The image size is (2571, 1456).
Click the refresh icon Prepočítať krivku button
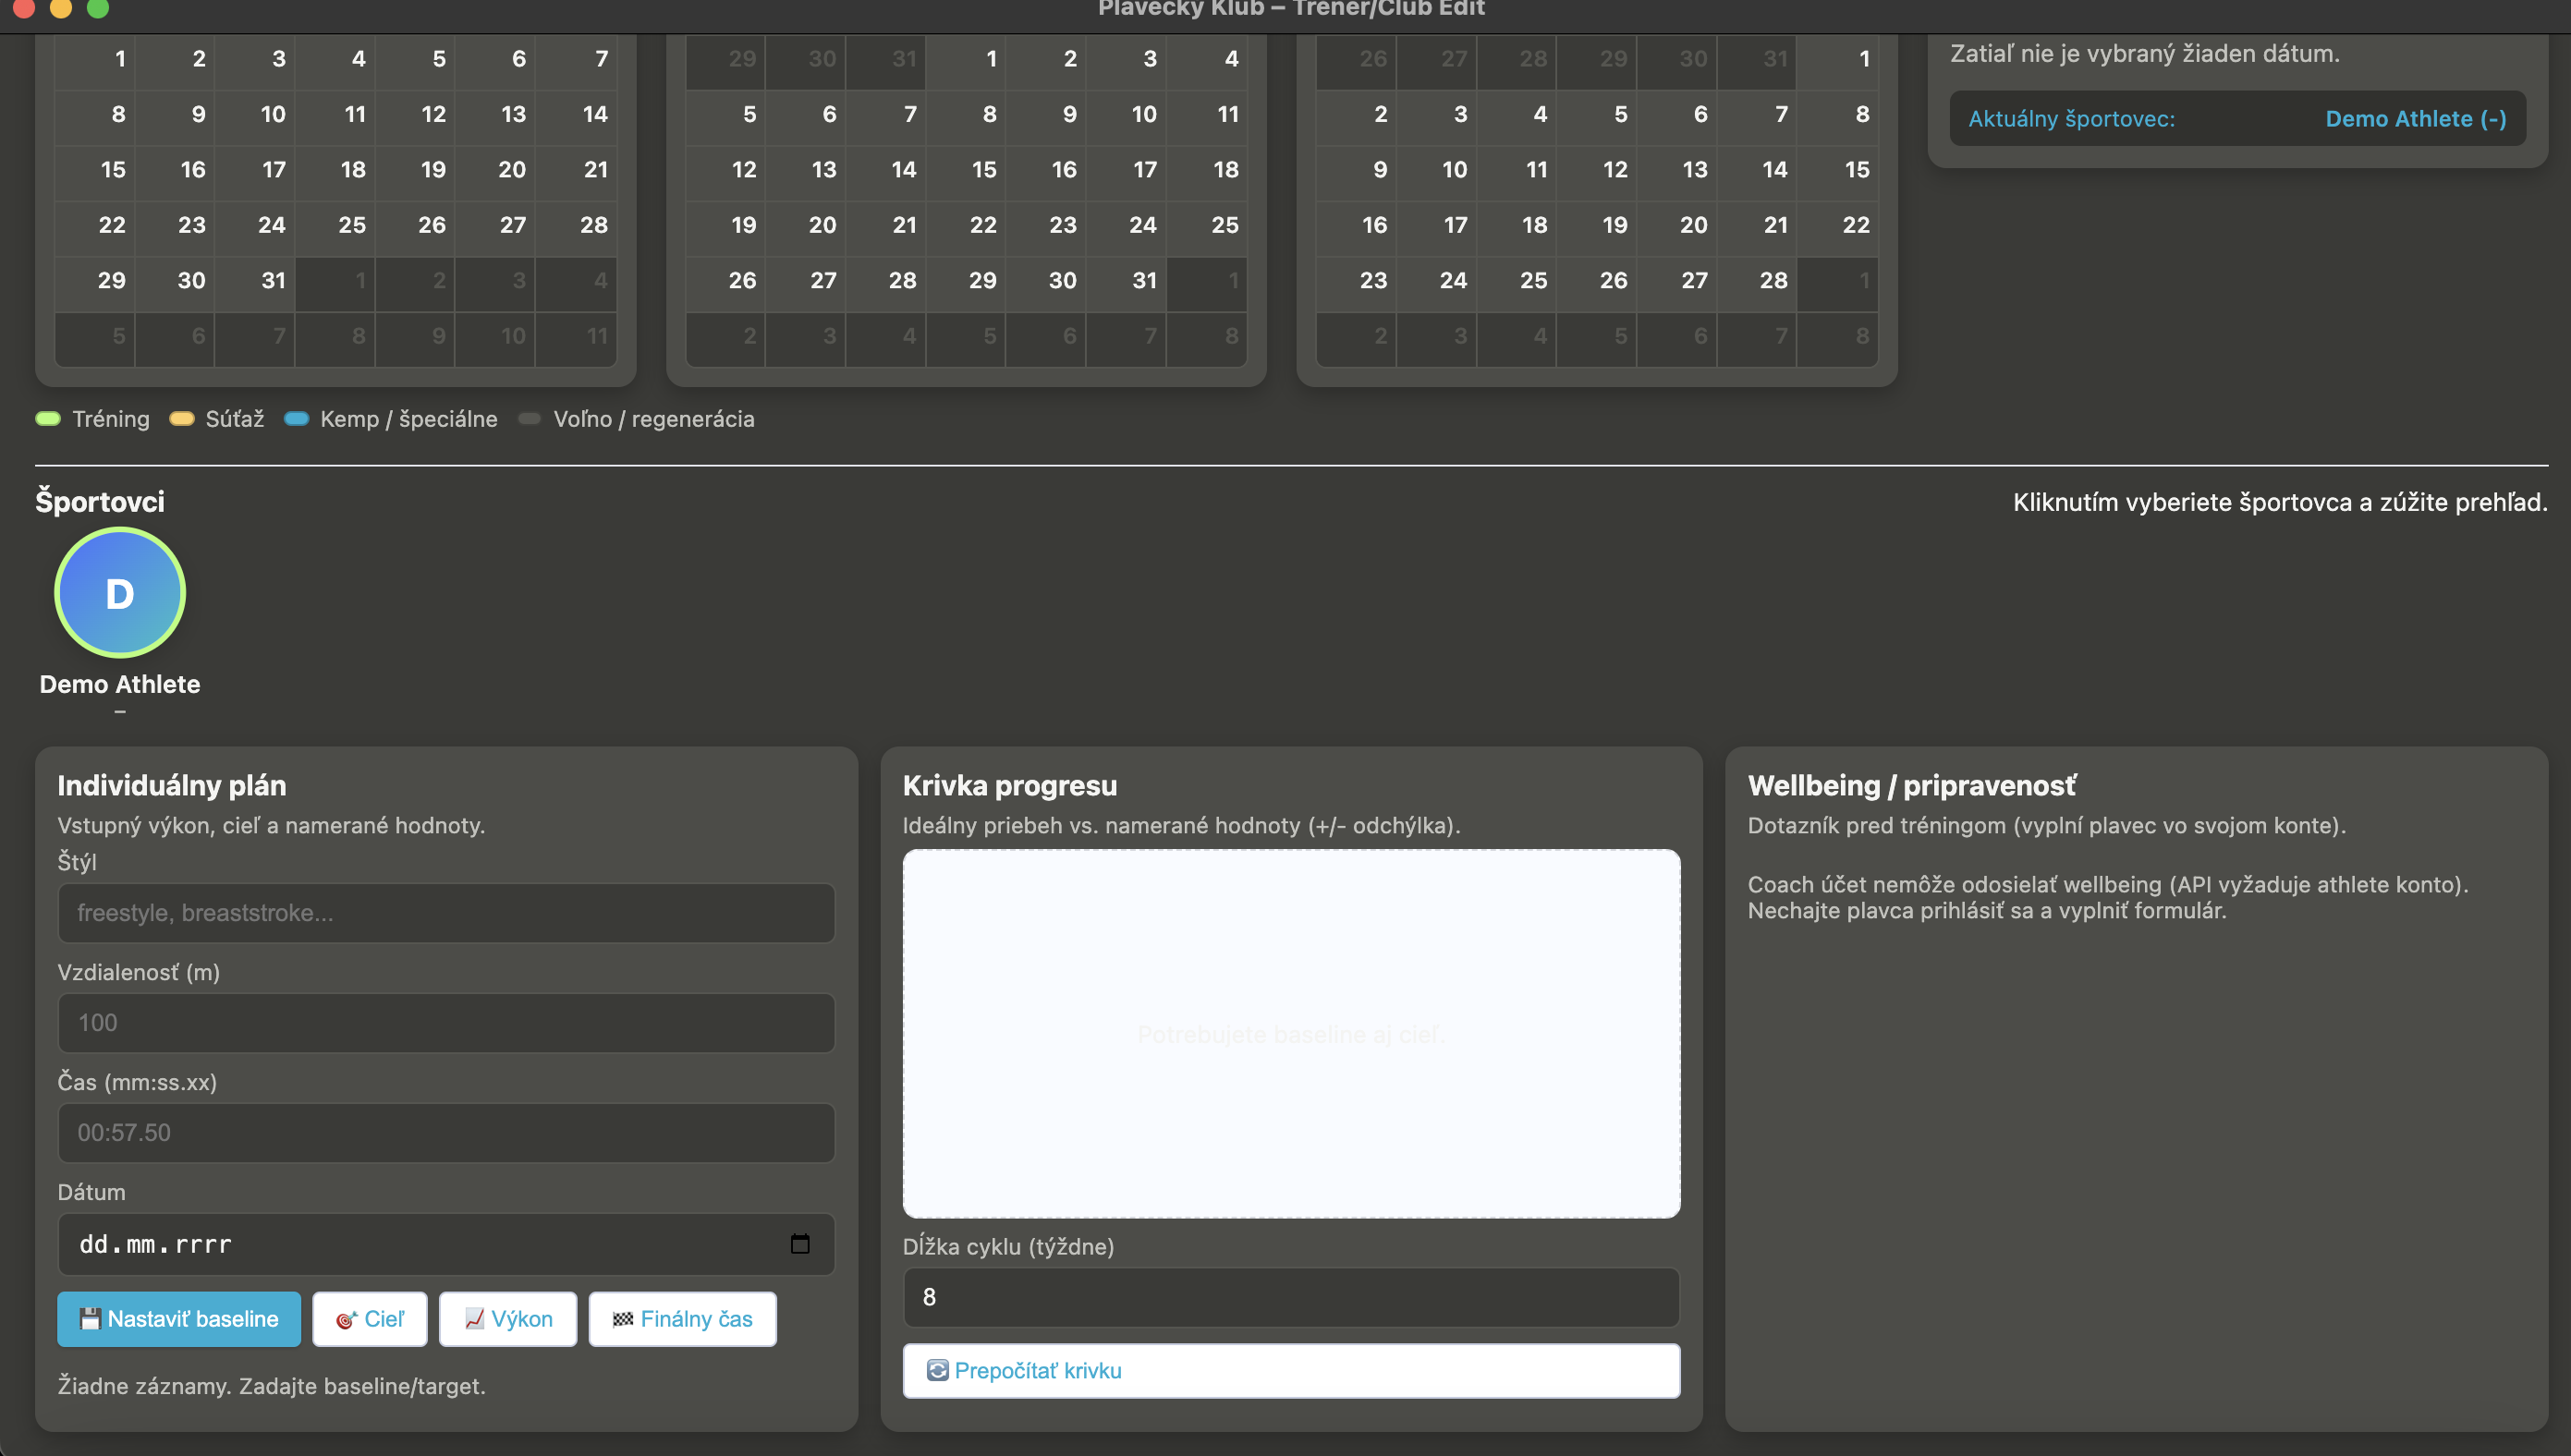tap(1290, 1370)
